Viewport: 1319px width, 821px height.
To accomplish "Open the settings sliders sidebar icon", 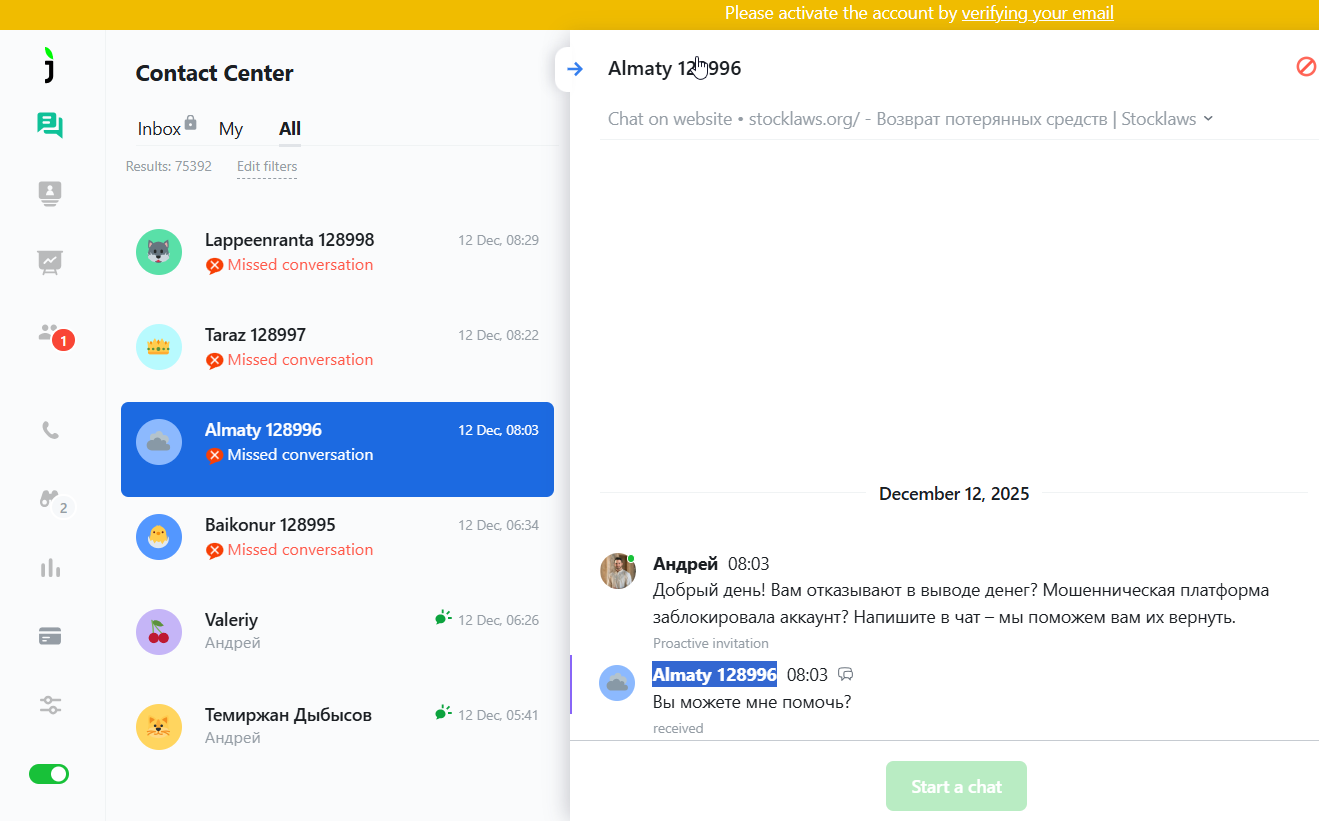I will point(50,705).
